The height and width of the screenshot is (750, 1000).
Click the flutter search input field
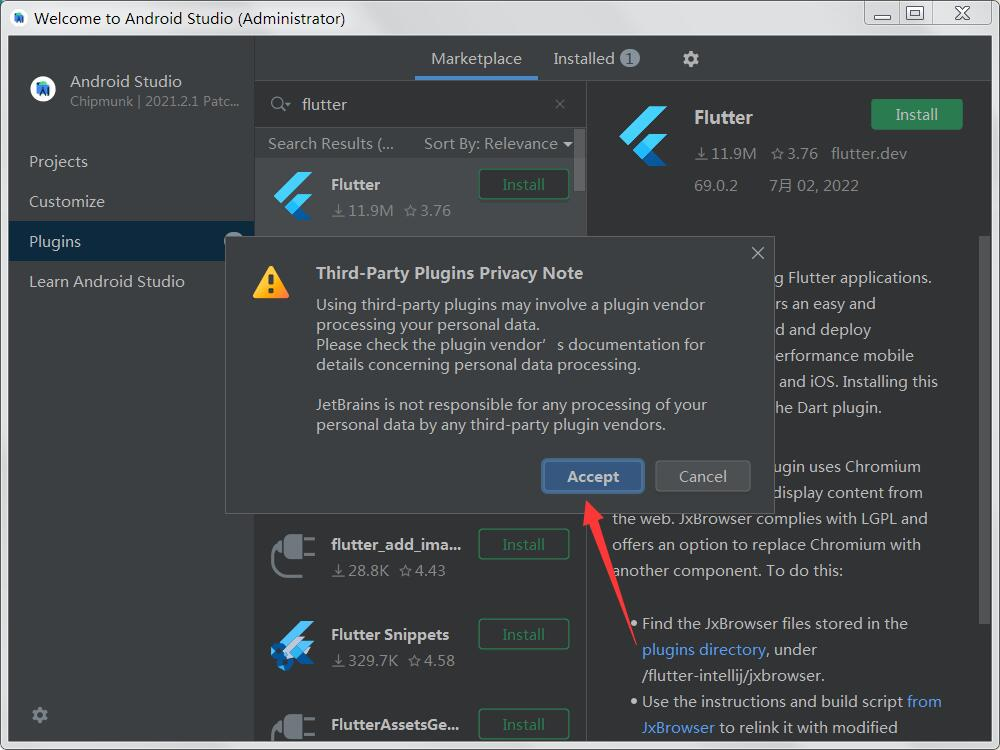coord(421,104)
